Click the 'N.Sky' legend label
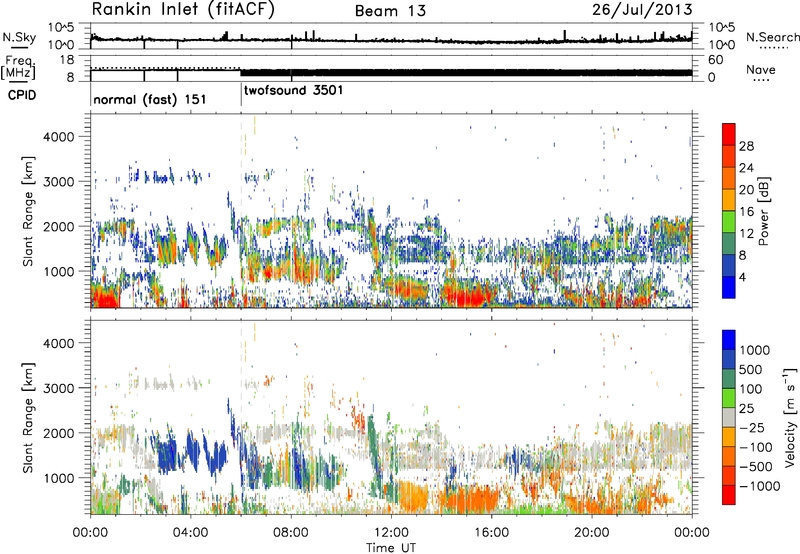 click(19, 37)
